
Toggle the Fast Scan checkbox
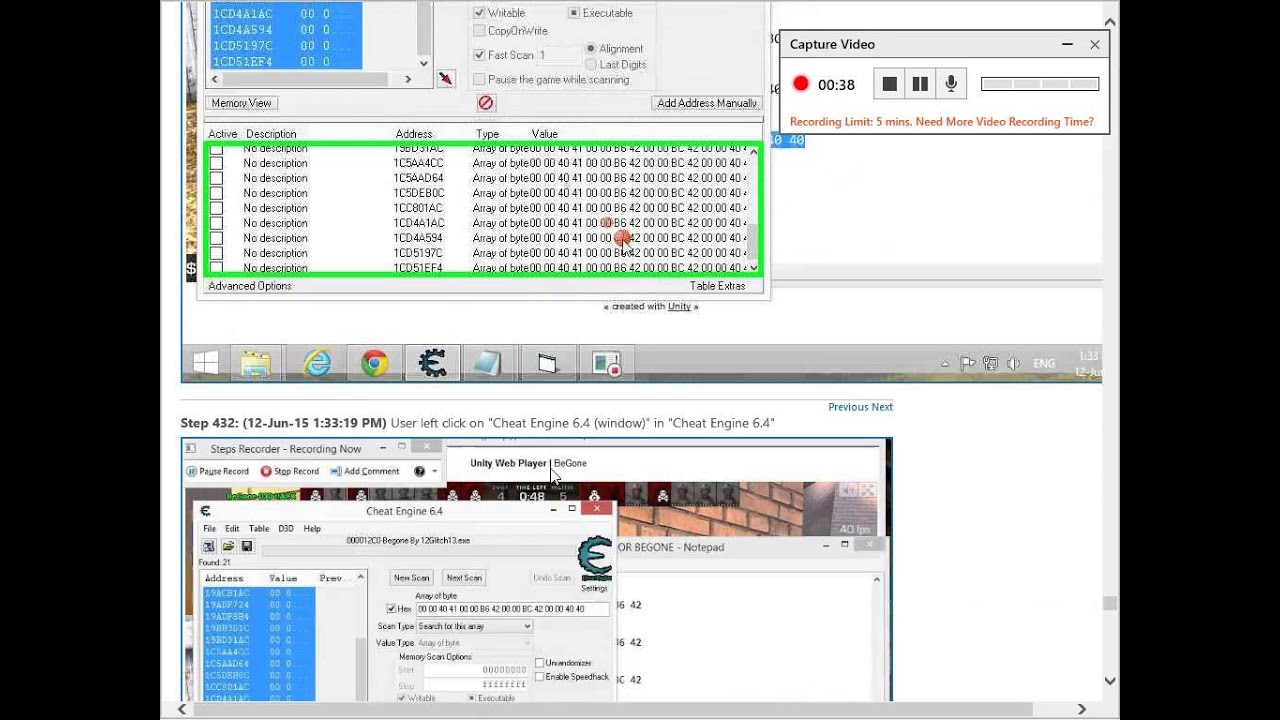[479, 55]
